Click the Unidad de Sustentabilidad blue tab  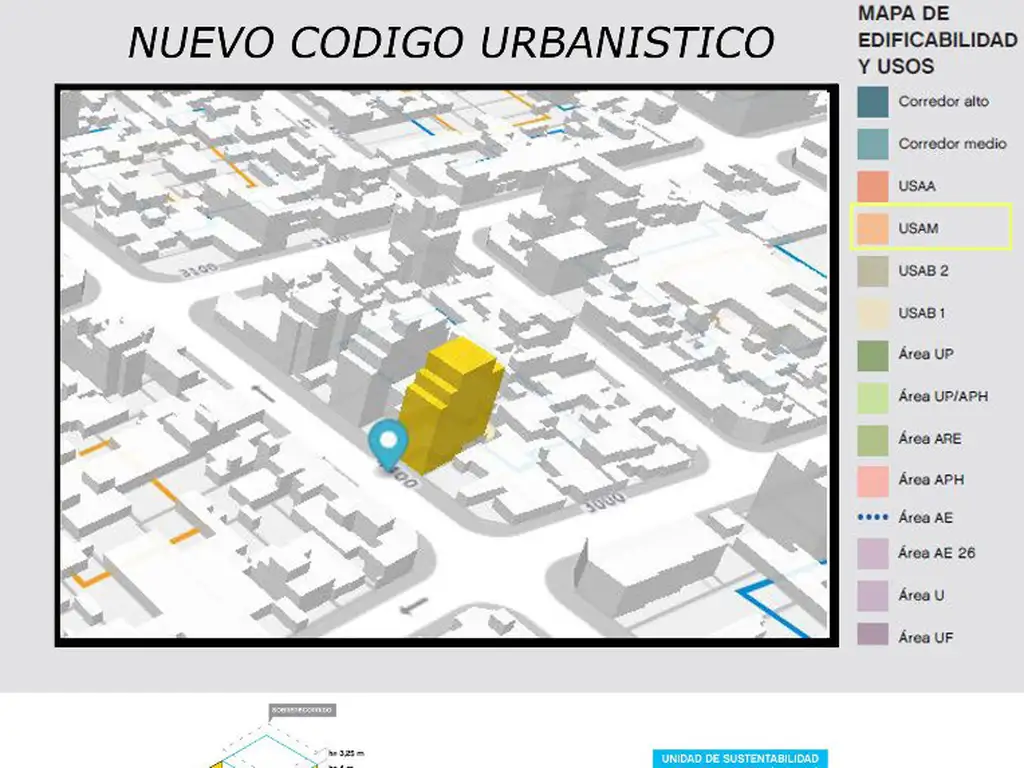click(740, 759)
